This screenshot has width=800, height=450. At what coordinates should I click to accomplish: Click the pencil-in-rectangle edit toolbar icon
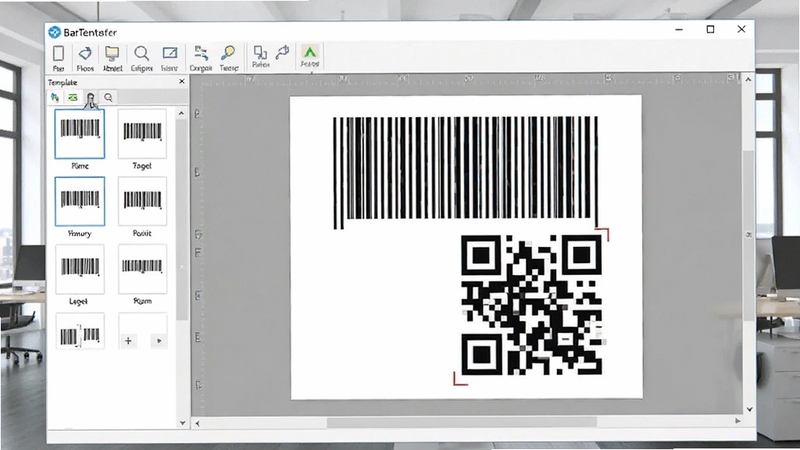pyautogui.click(x=169, y=53)
